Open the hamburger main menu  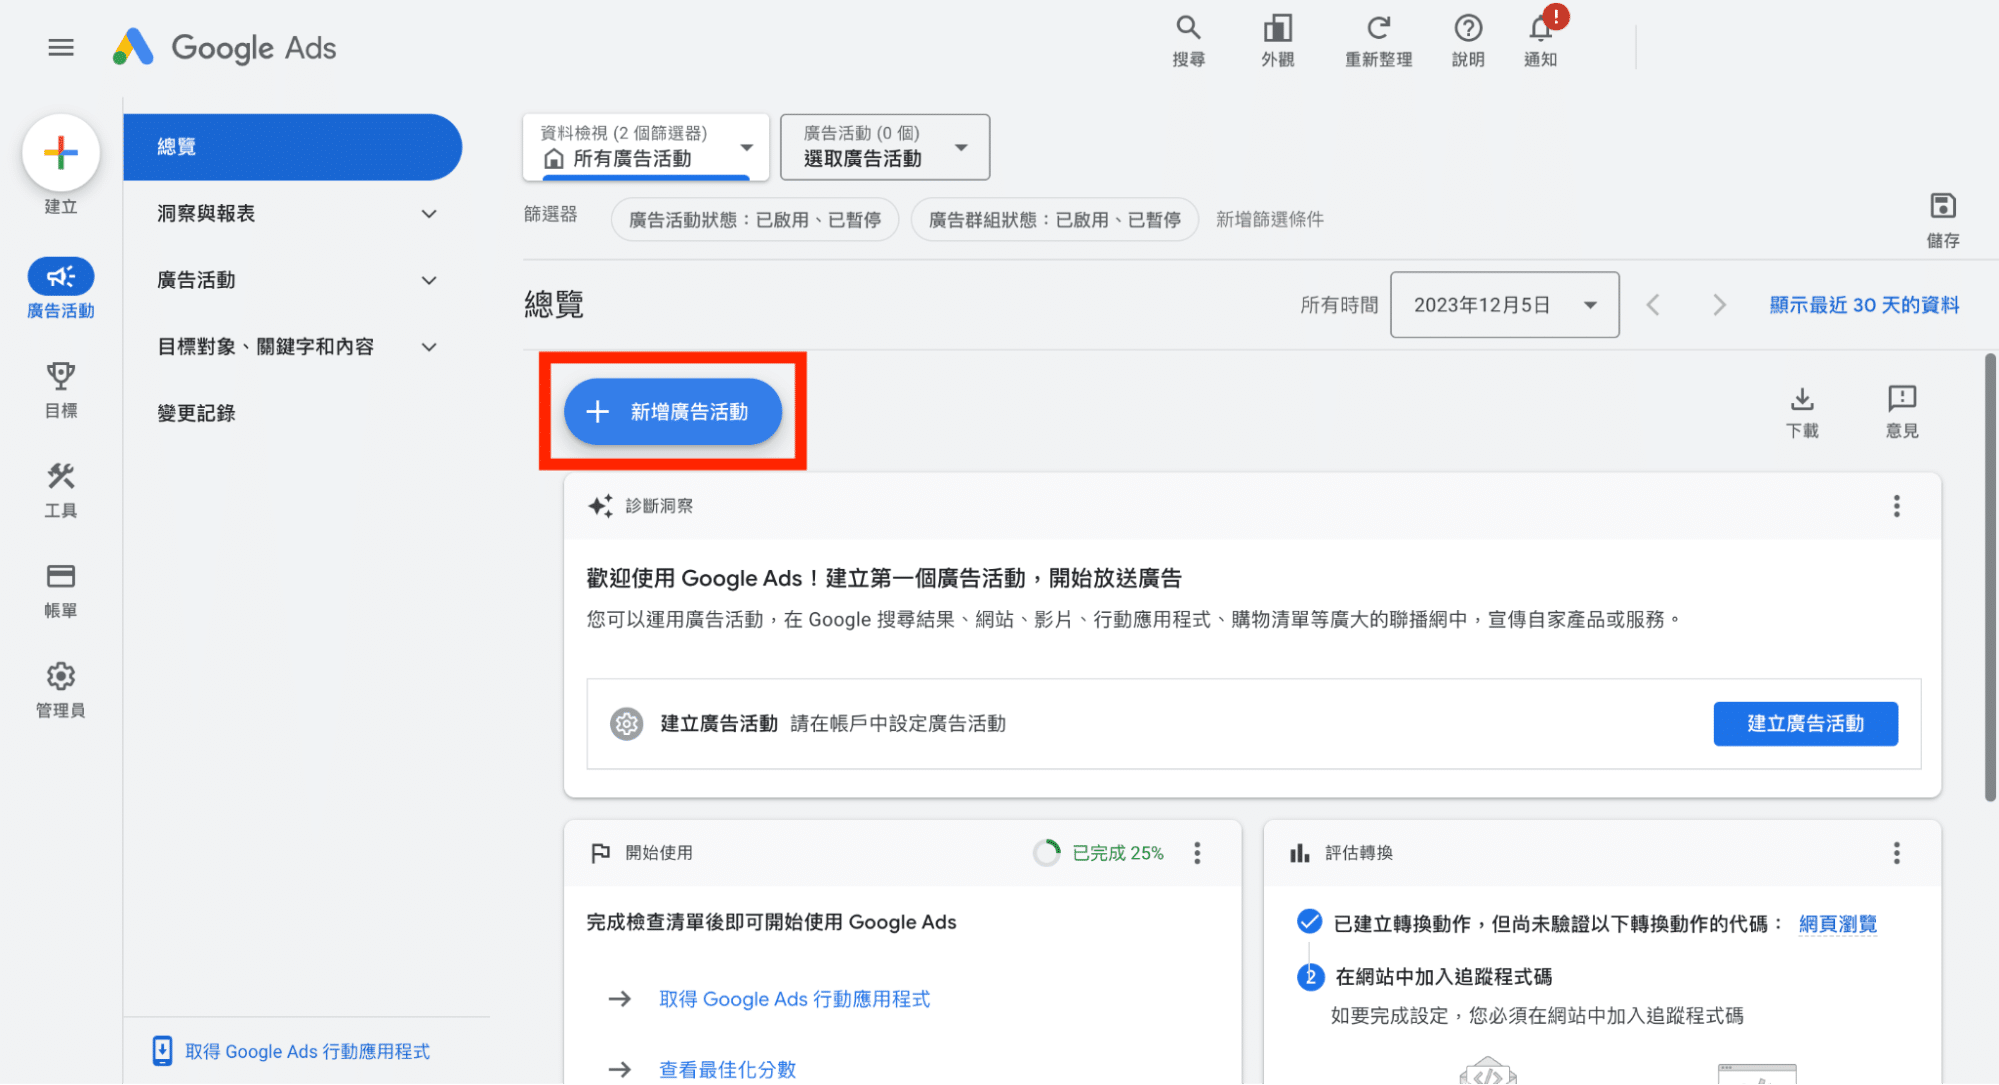tap(61, 47)
